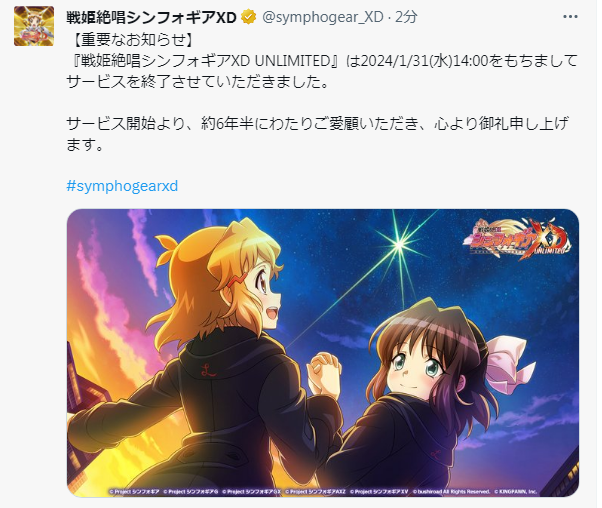The width and height of the screenshot is (602, 508).
Task: Open the three-dot more options menu
Action: [570, 17]
